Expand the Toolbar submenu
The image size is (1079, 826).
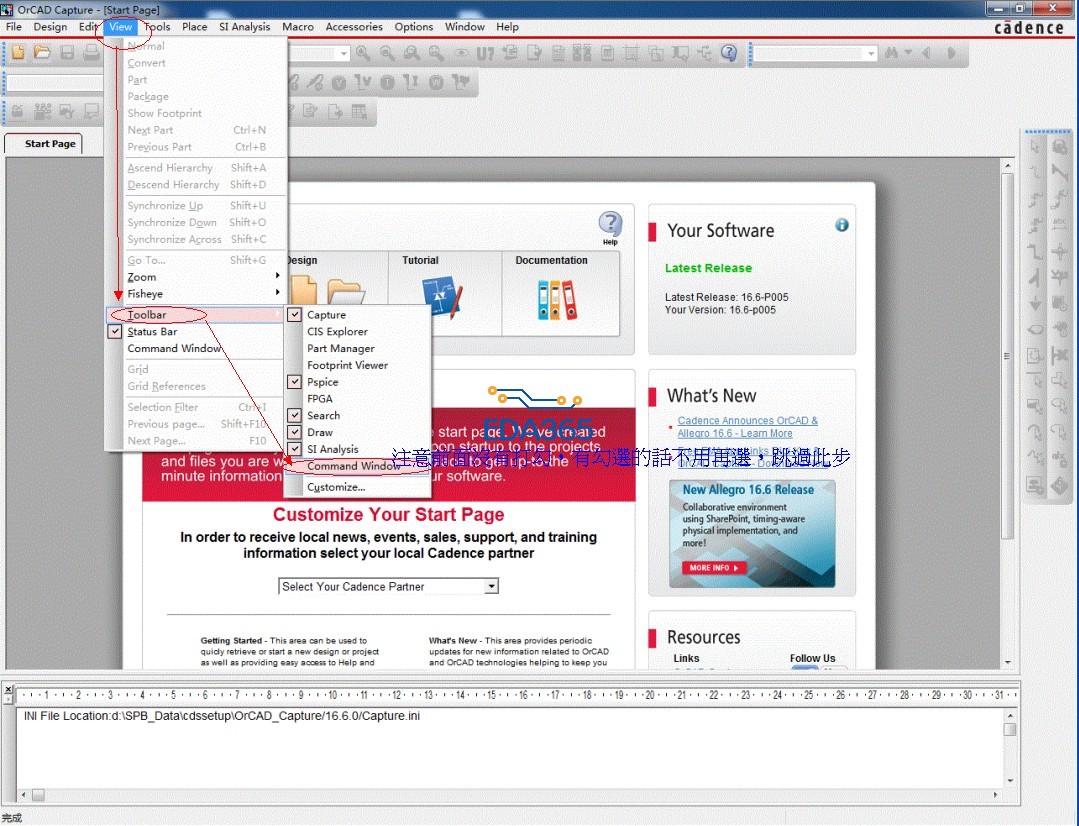(195, 315)
